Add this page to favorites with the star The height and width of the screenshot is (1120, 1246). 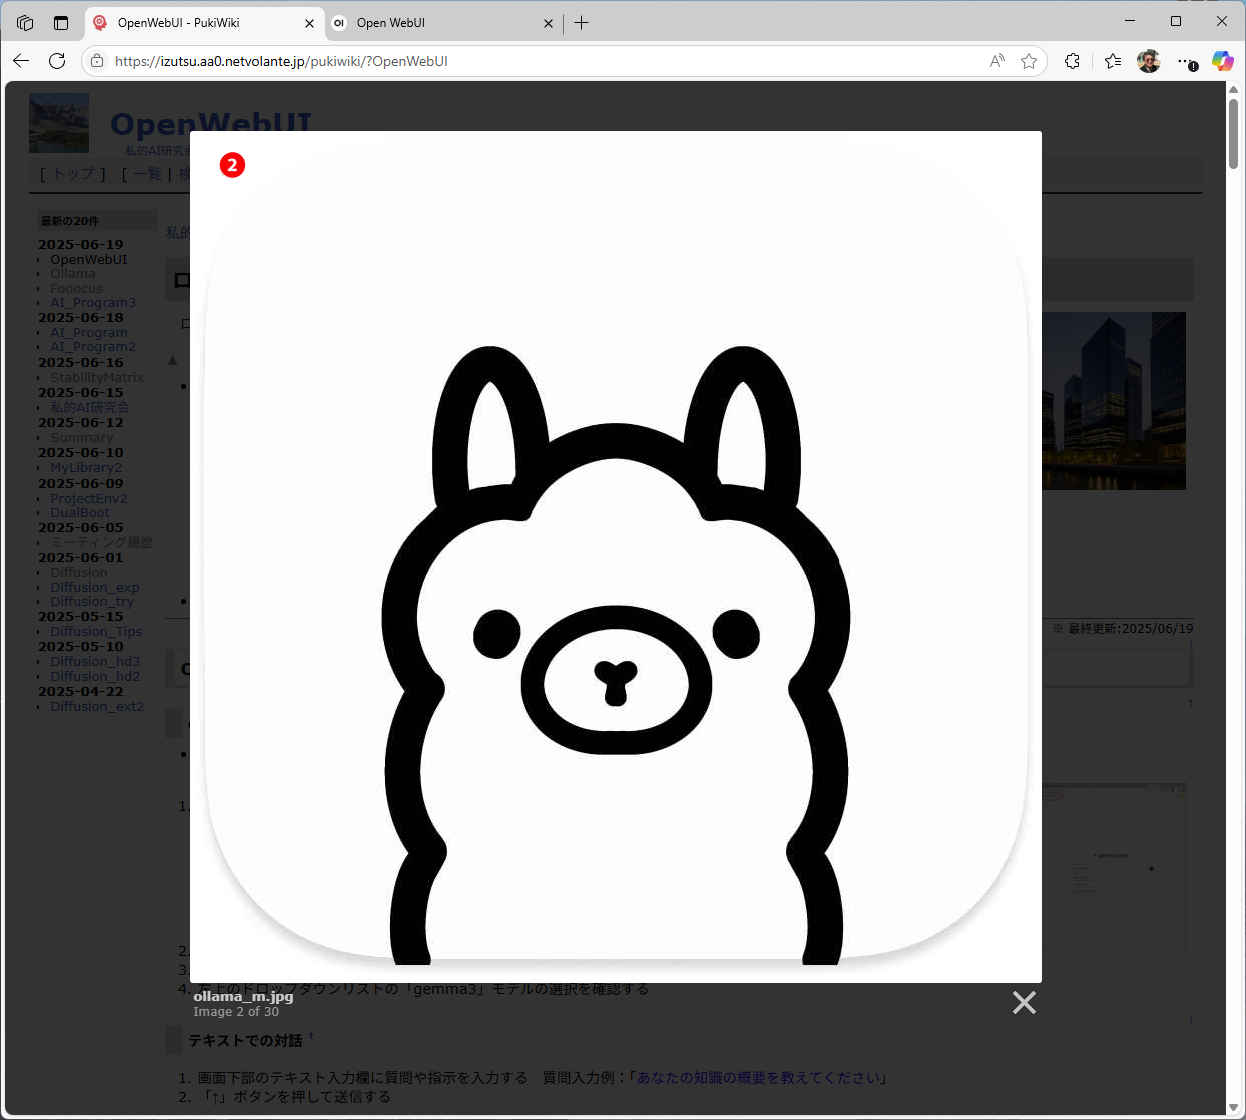1029,61
